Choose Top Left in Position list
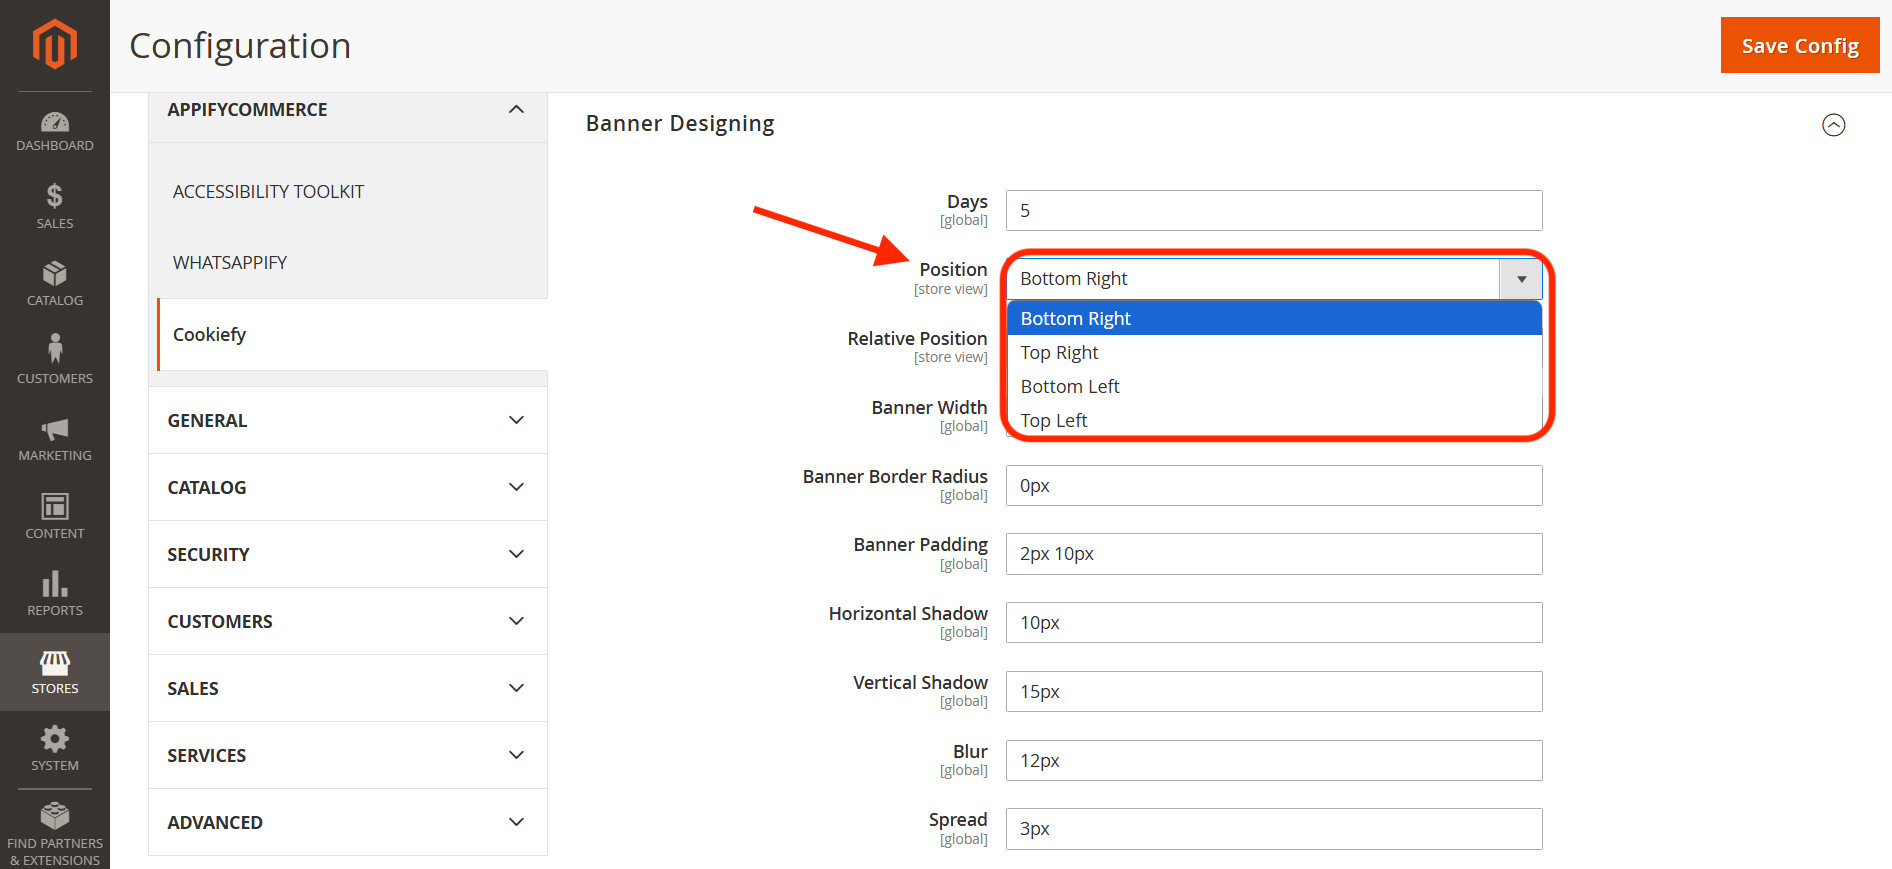The width and height of the screenshot is (1892, 869). click(x=1274, y=420)
